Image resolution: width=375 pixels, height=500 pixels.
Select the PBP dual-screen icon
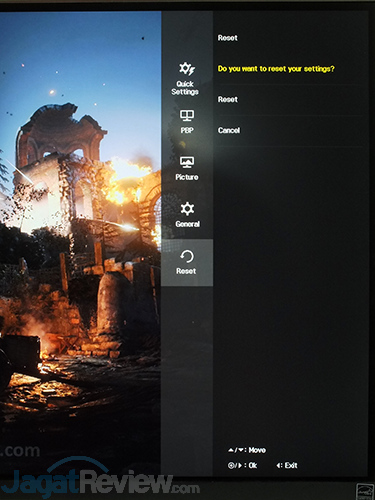point(187,116)
